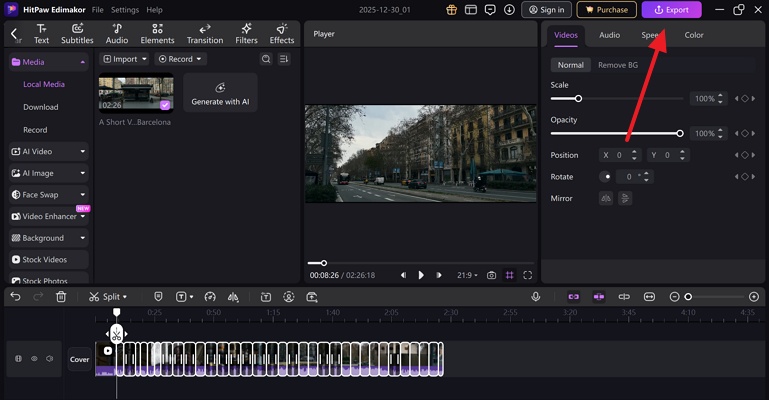The height and width of the screenshot is (400, 769).
Task: Click the speed gauge icon in timeline toolbar
Action: pos(210,297)
